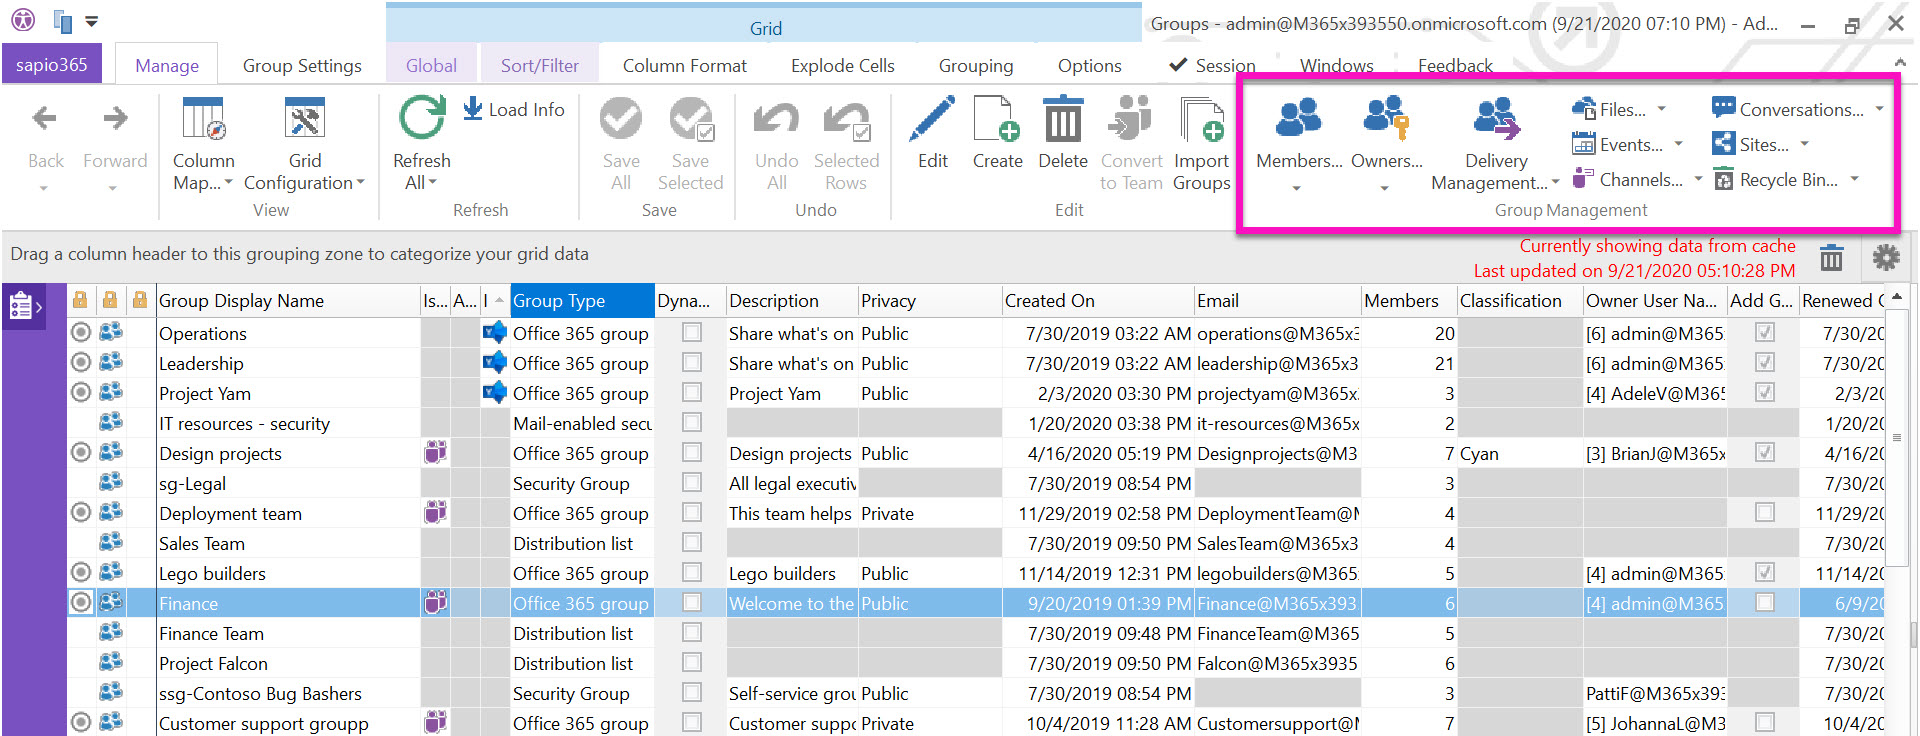Open the Owners management icon
Screen dimensions: 1920x736
(1386, 118)
